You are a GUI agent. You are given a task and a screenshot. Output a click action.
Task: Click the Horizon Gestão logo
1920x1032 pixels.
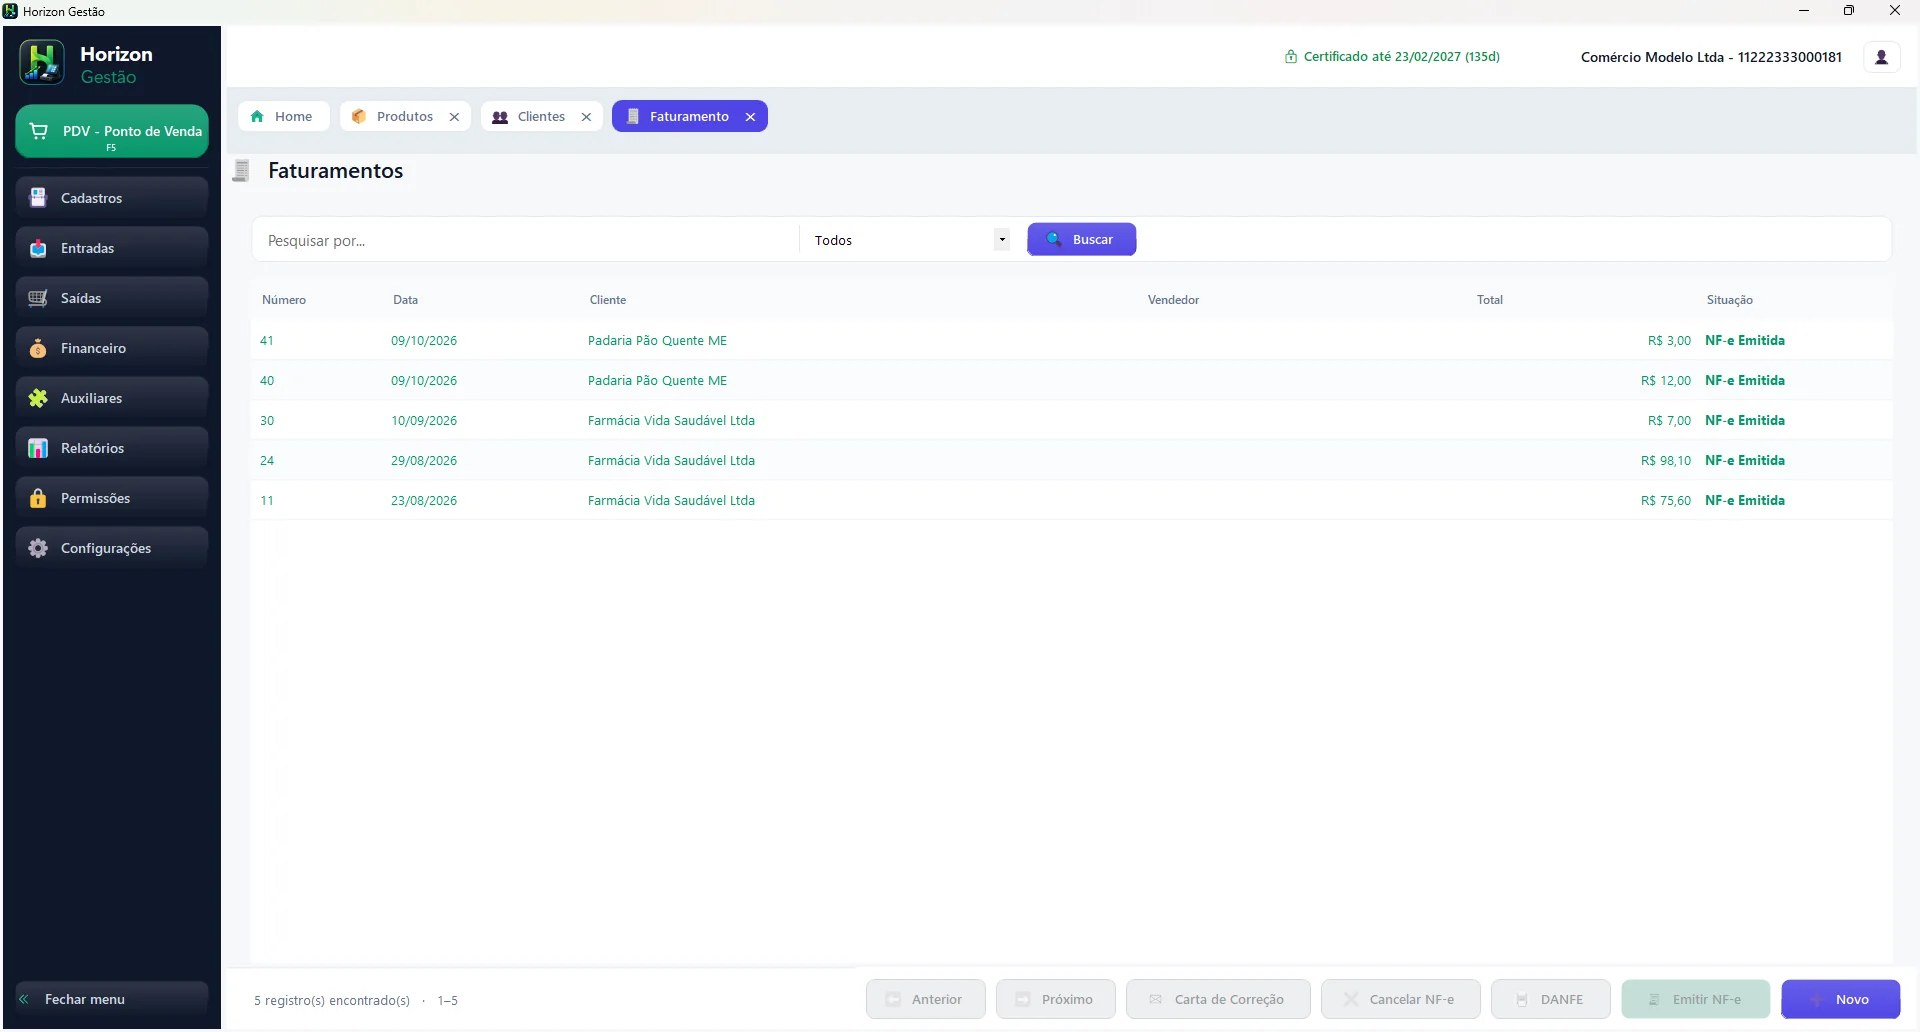pos(42,63)
